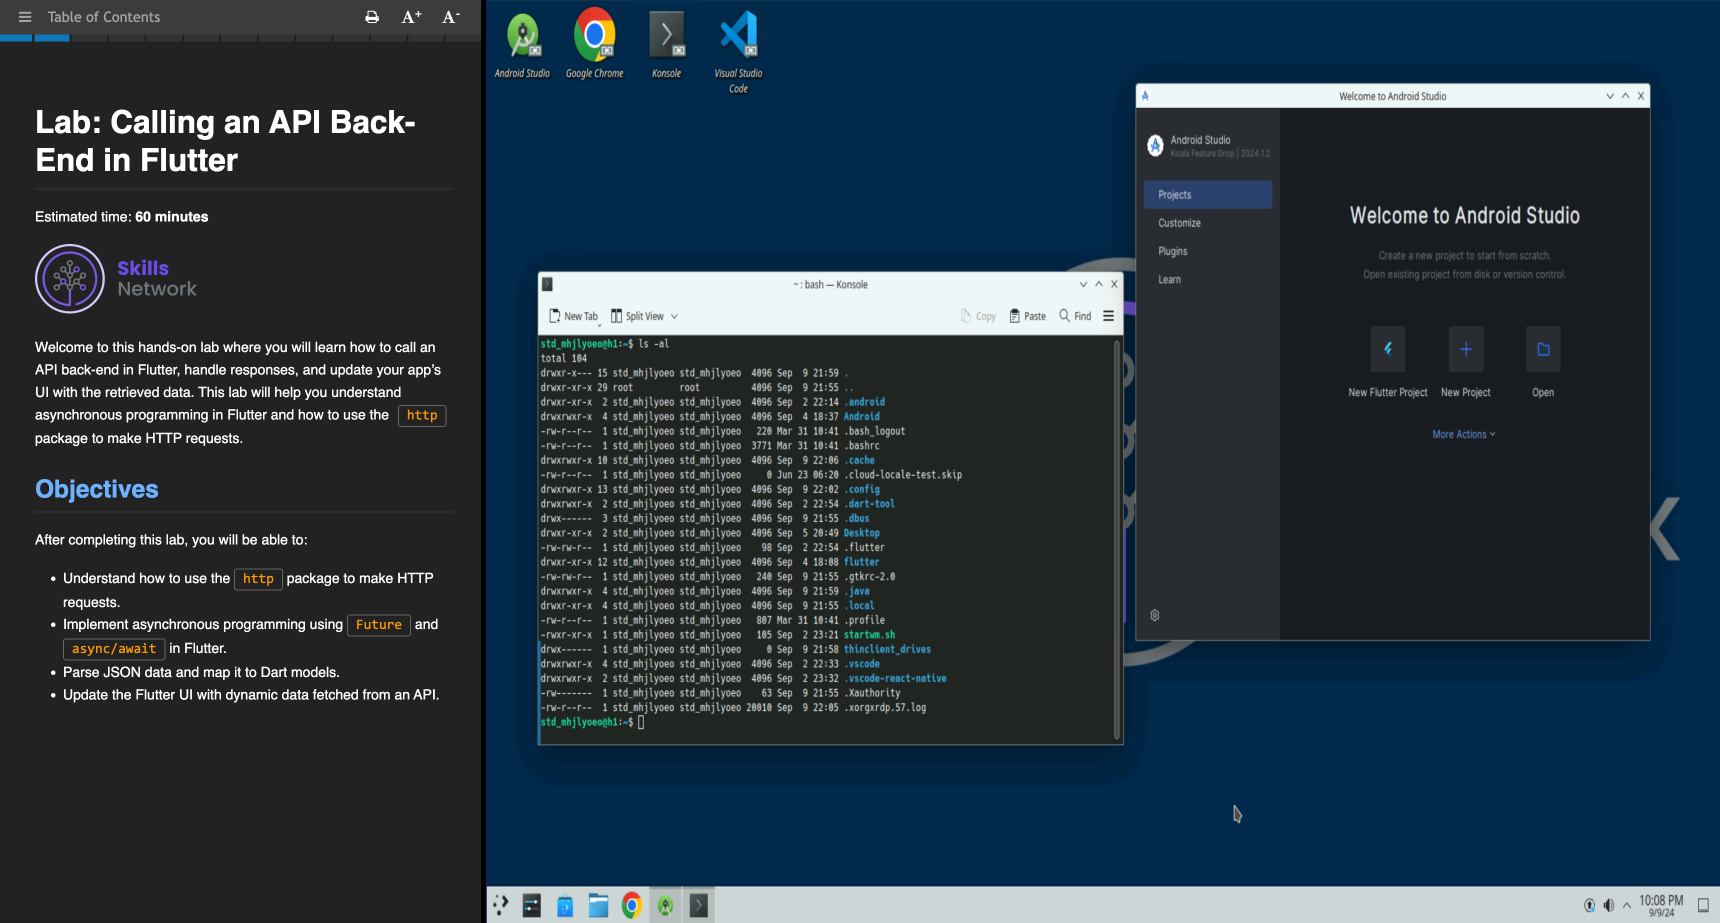Viewport: 1720px width, 923px height.
Task: Click the Konsole terminal scrollbar
Action: click(x=1118, y=540)
